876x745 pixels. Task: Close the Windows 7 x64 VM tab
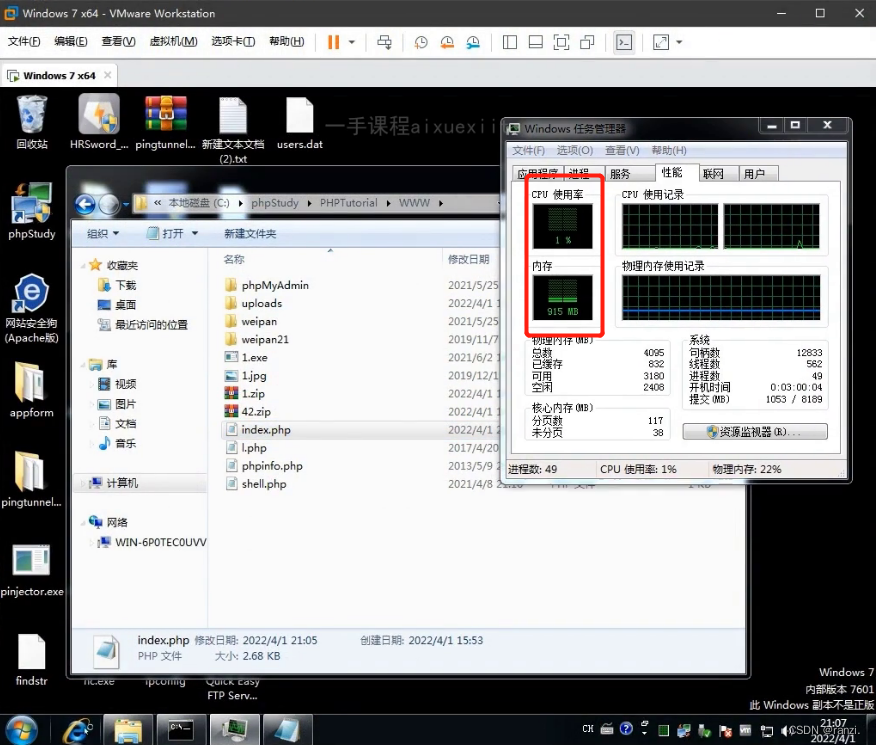107,75
